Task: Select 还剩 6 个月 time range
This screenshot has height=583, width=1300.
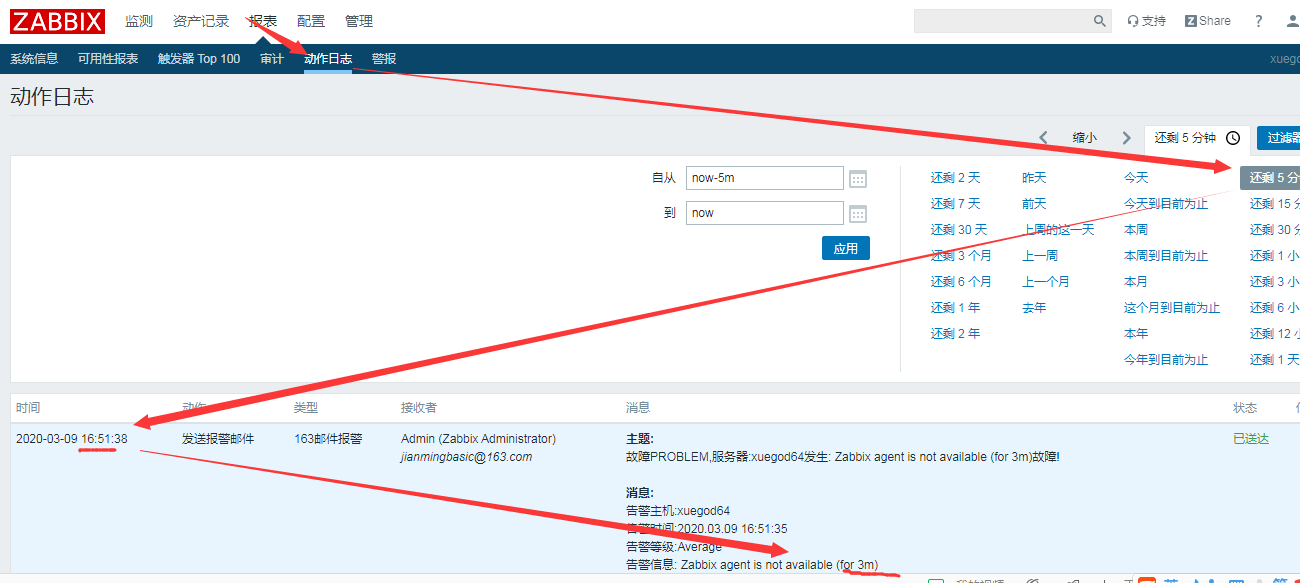Action: point(961,282)
